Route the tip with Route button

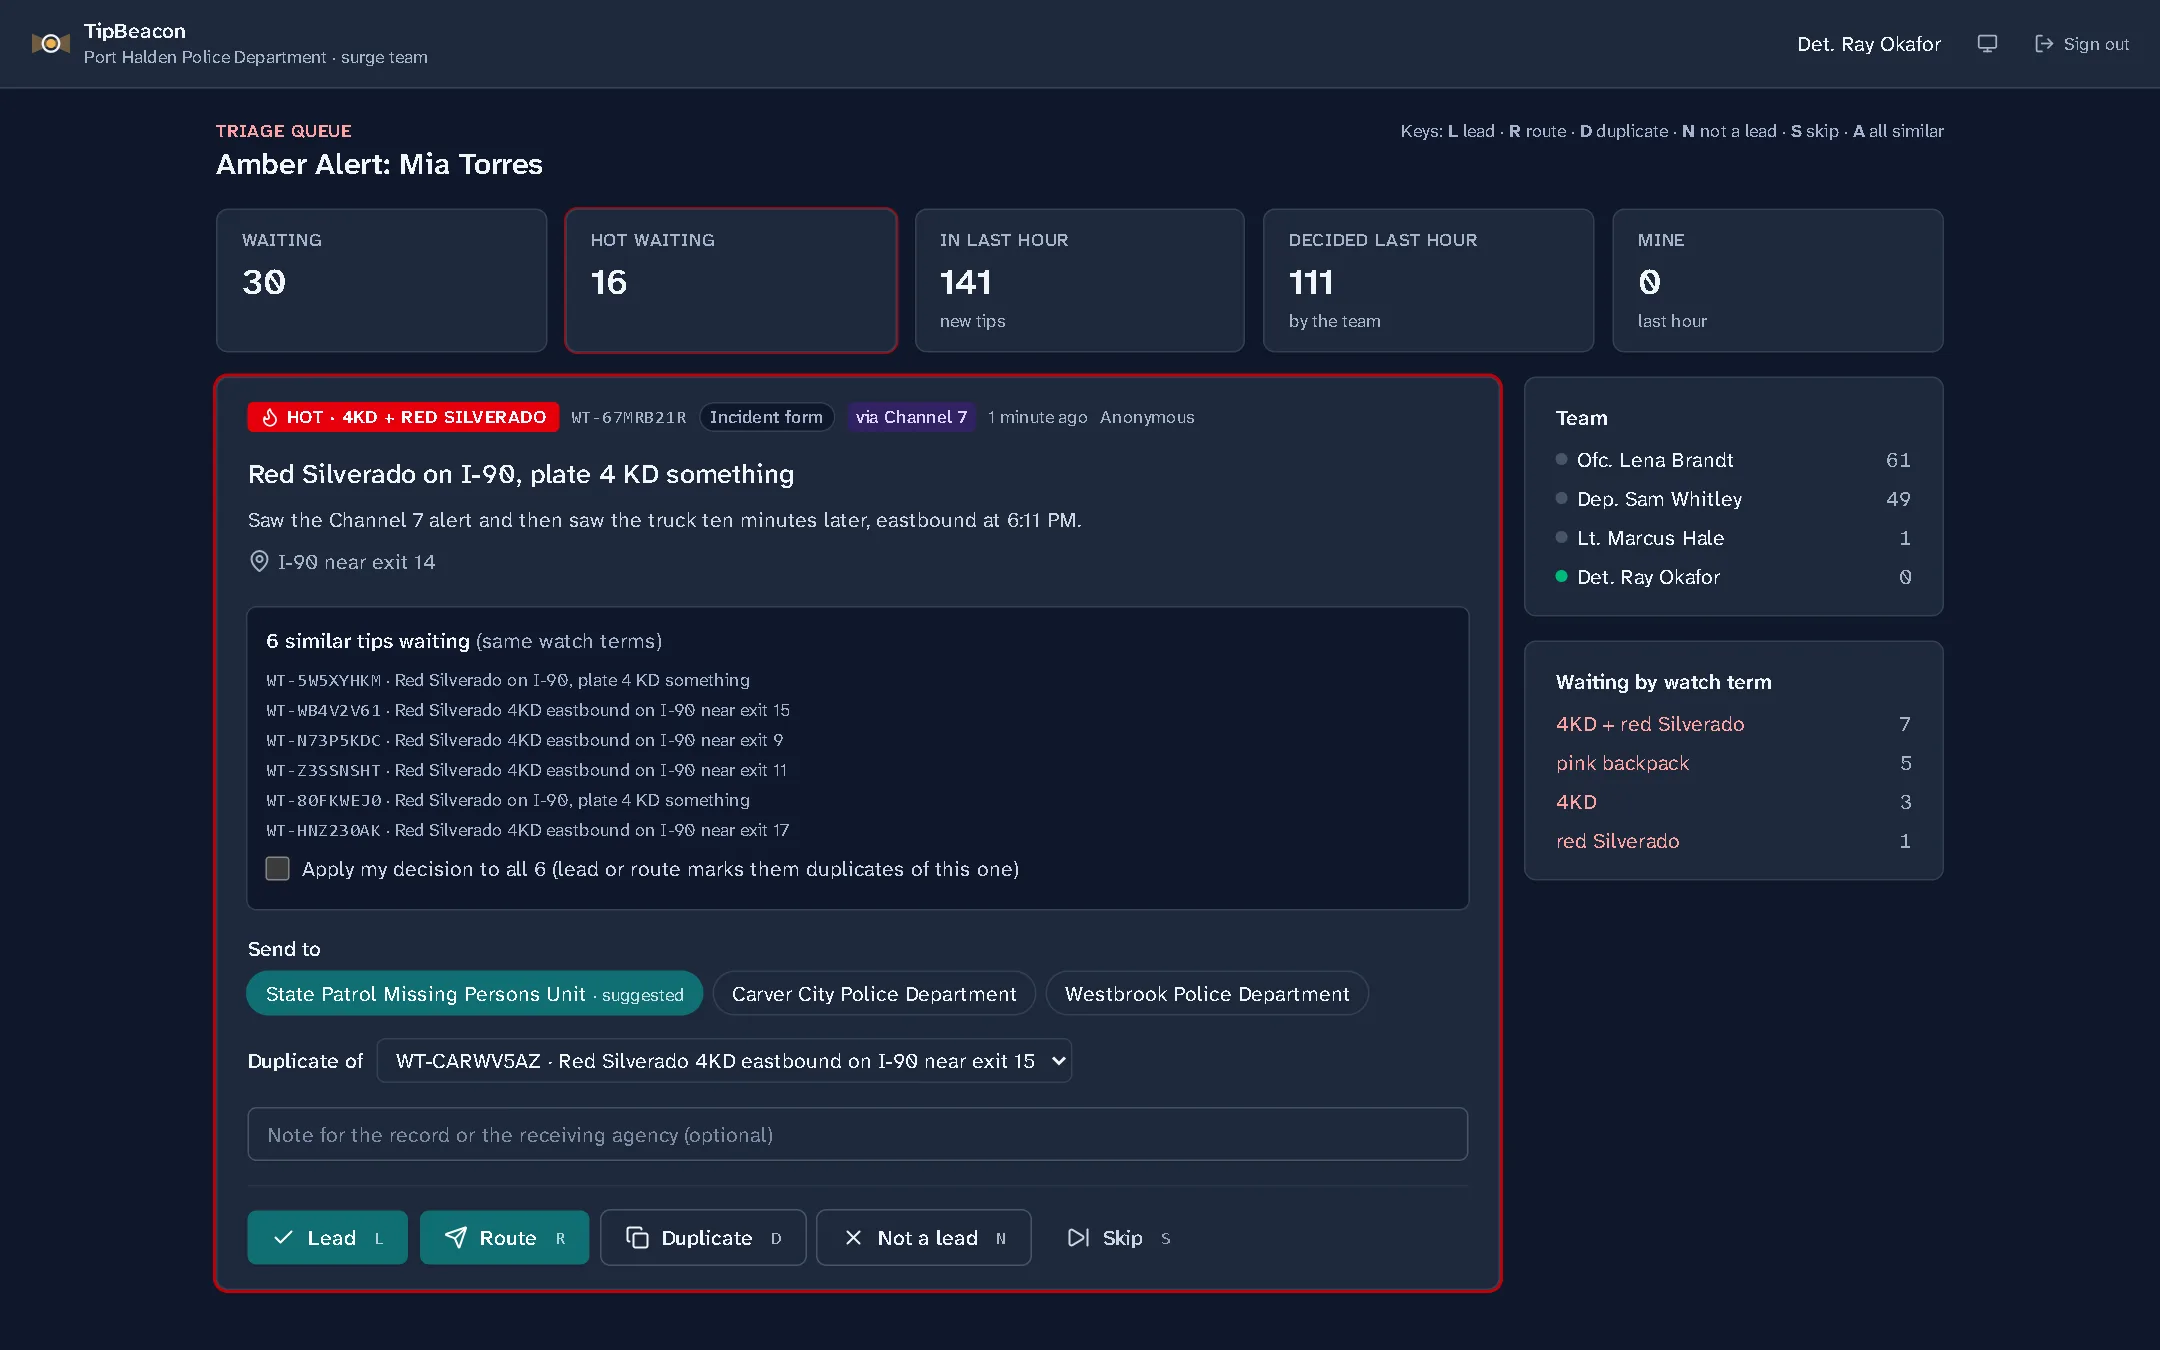[x=505, y=1238]
